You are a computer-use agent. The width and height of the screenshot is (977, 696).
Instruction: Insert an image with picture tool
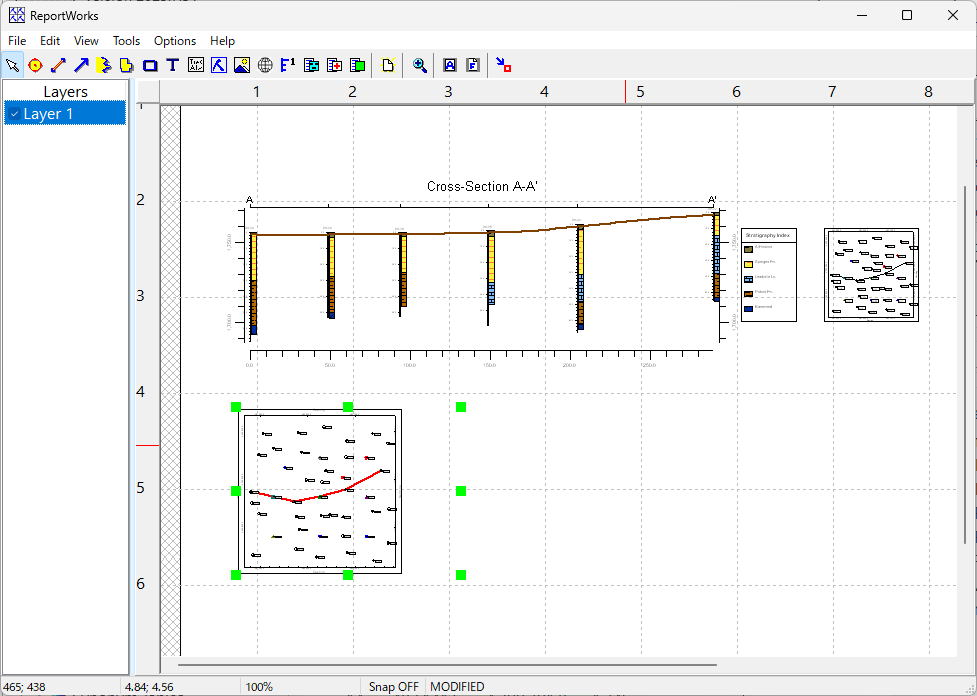pyautogui.click(x=242, y=65)
